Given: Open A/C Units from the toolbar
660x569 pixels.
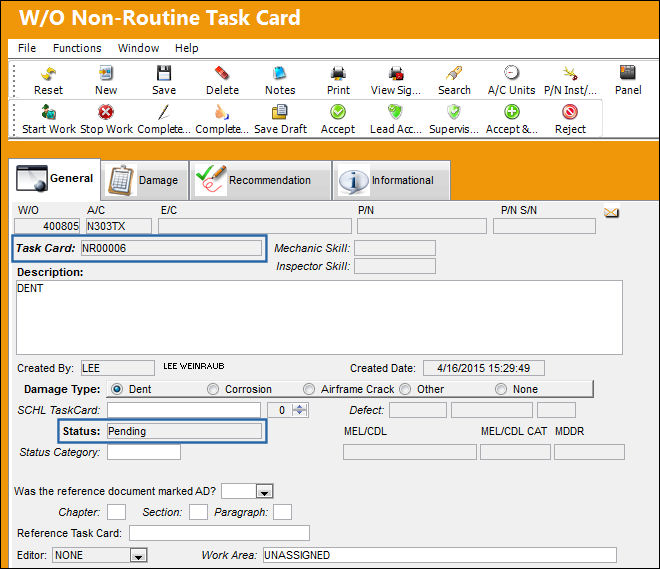Looking at the screenshot, I should click(x=511, y=73).
